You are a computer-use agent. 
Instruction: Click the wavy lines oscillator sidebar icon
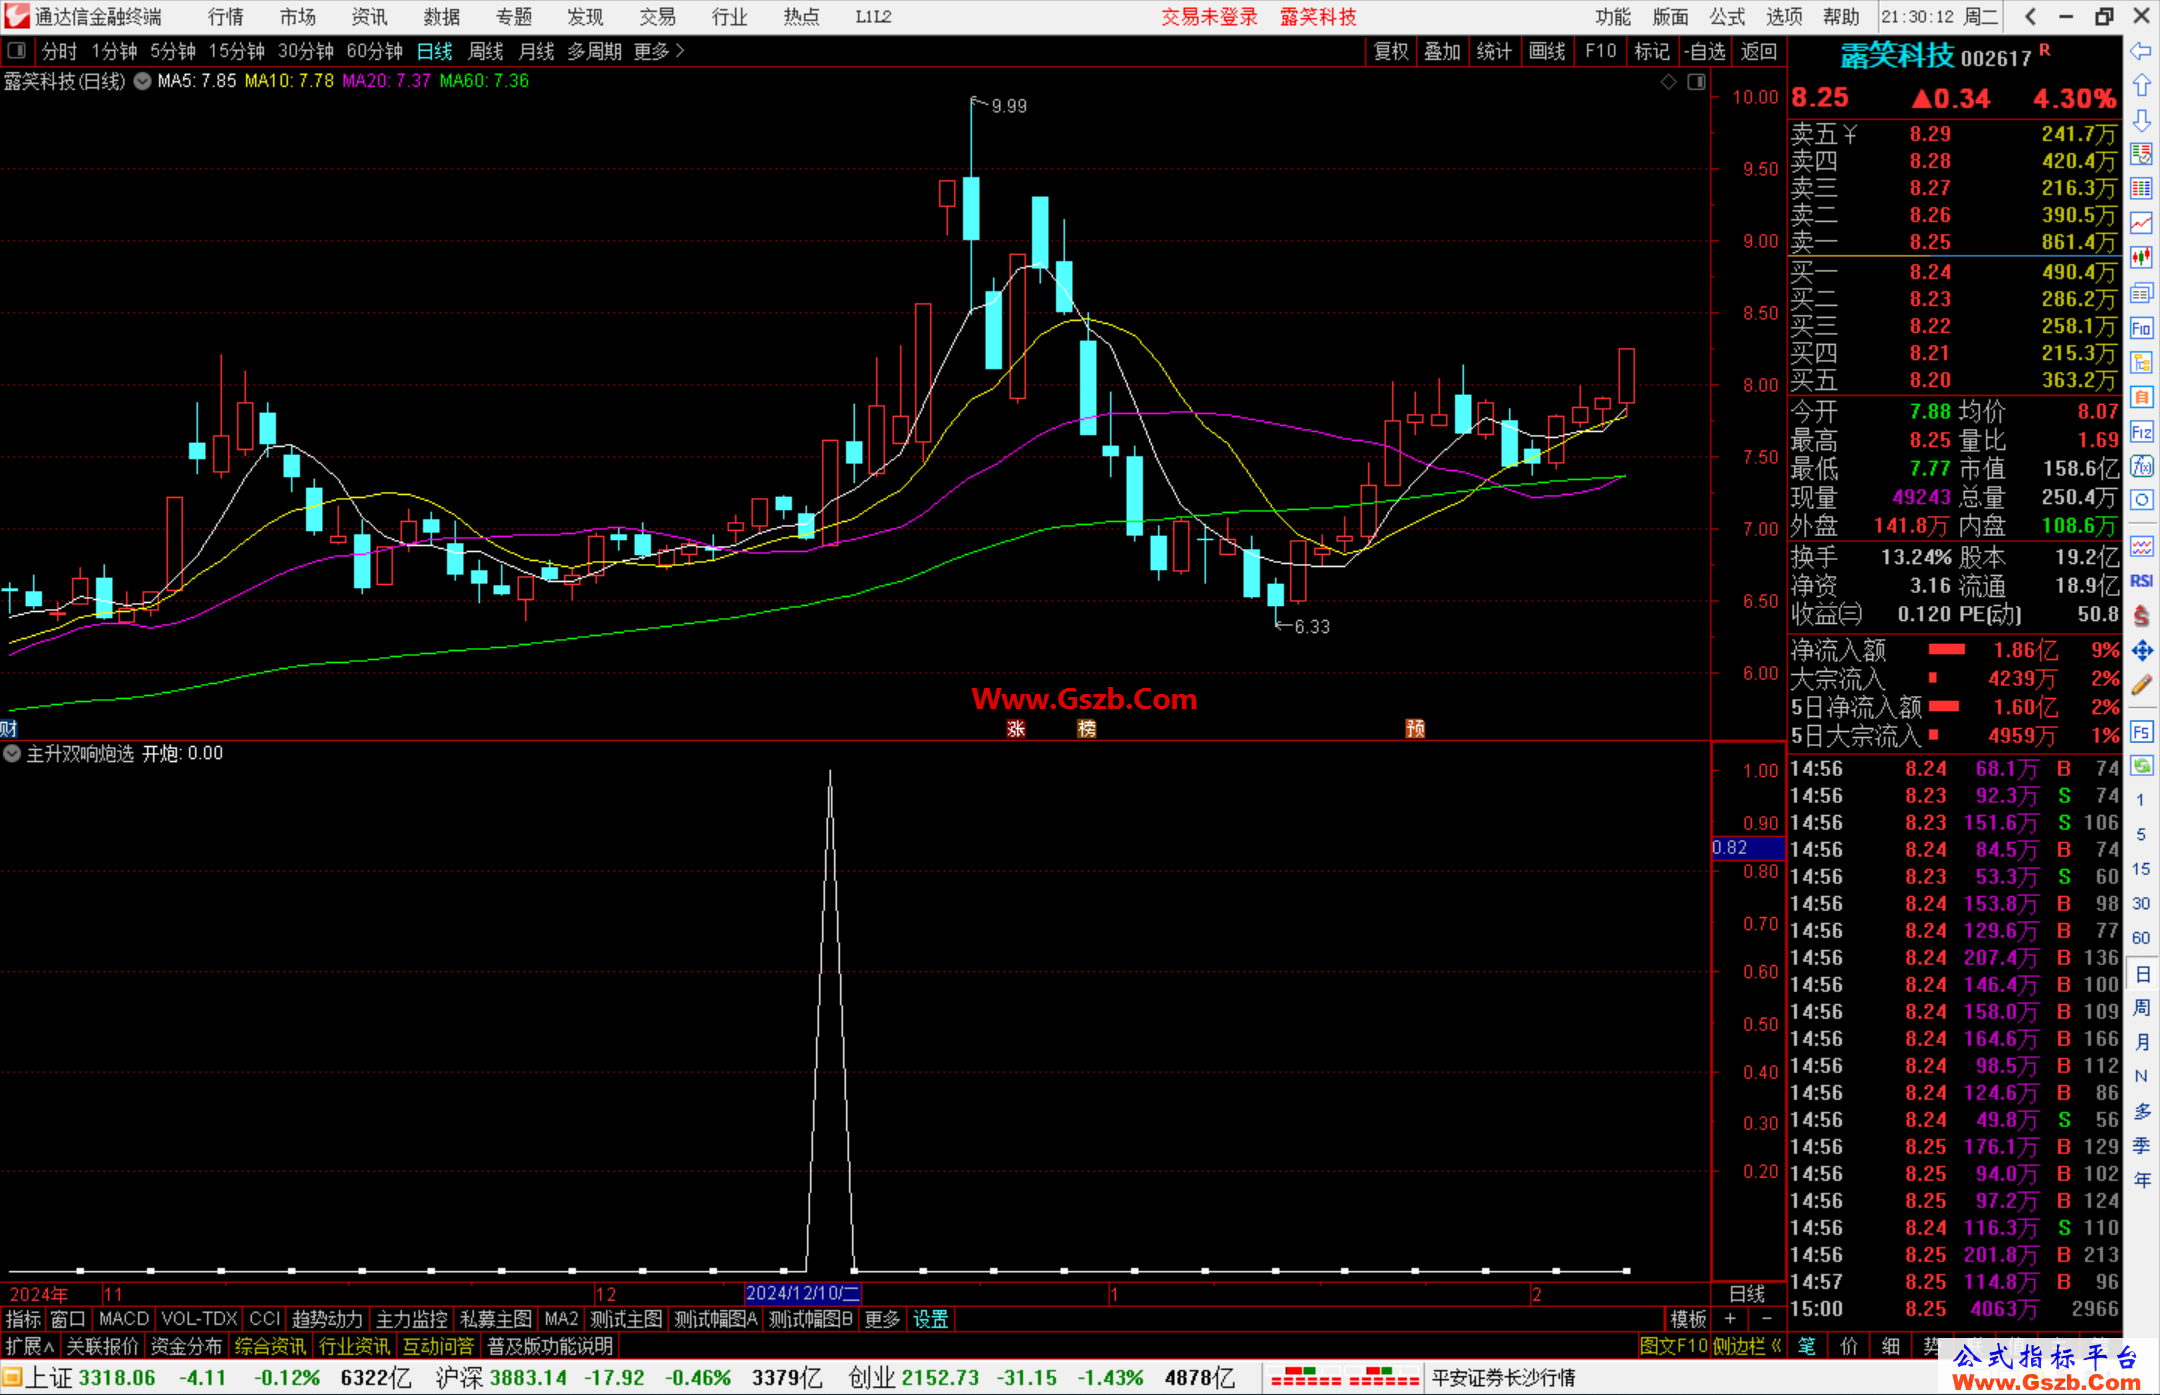click(2141, 546)
